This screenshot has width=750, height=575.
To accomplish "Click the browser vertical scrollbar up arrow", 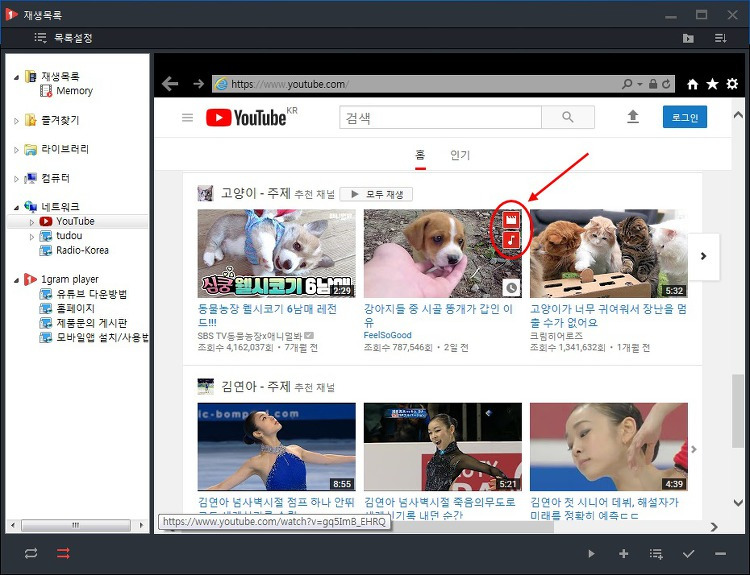I will click(x=738, y=115).
